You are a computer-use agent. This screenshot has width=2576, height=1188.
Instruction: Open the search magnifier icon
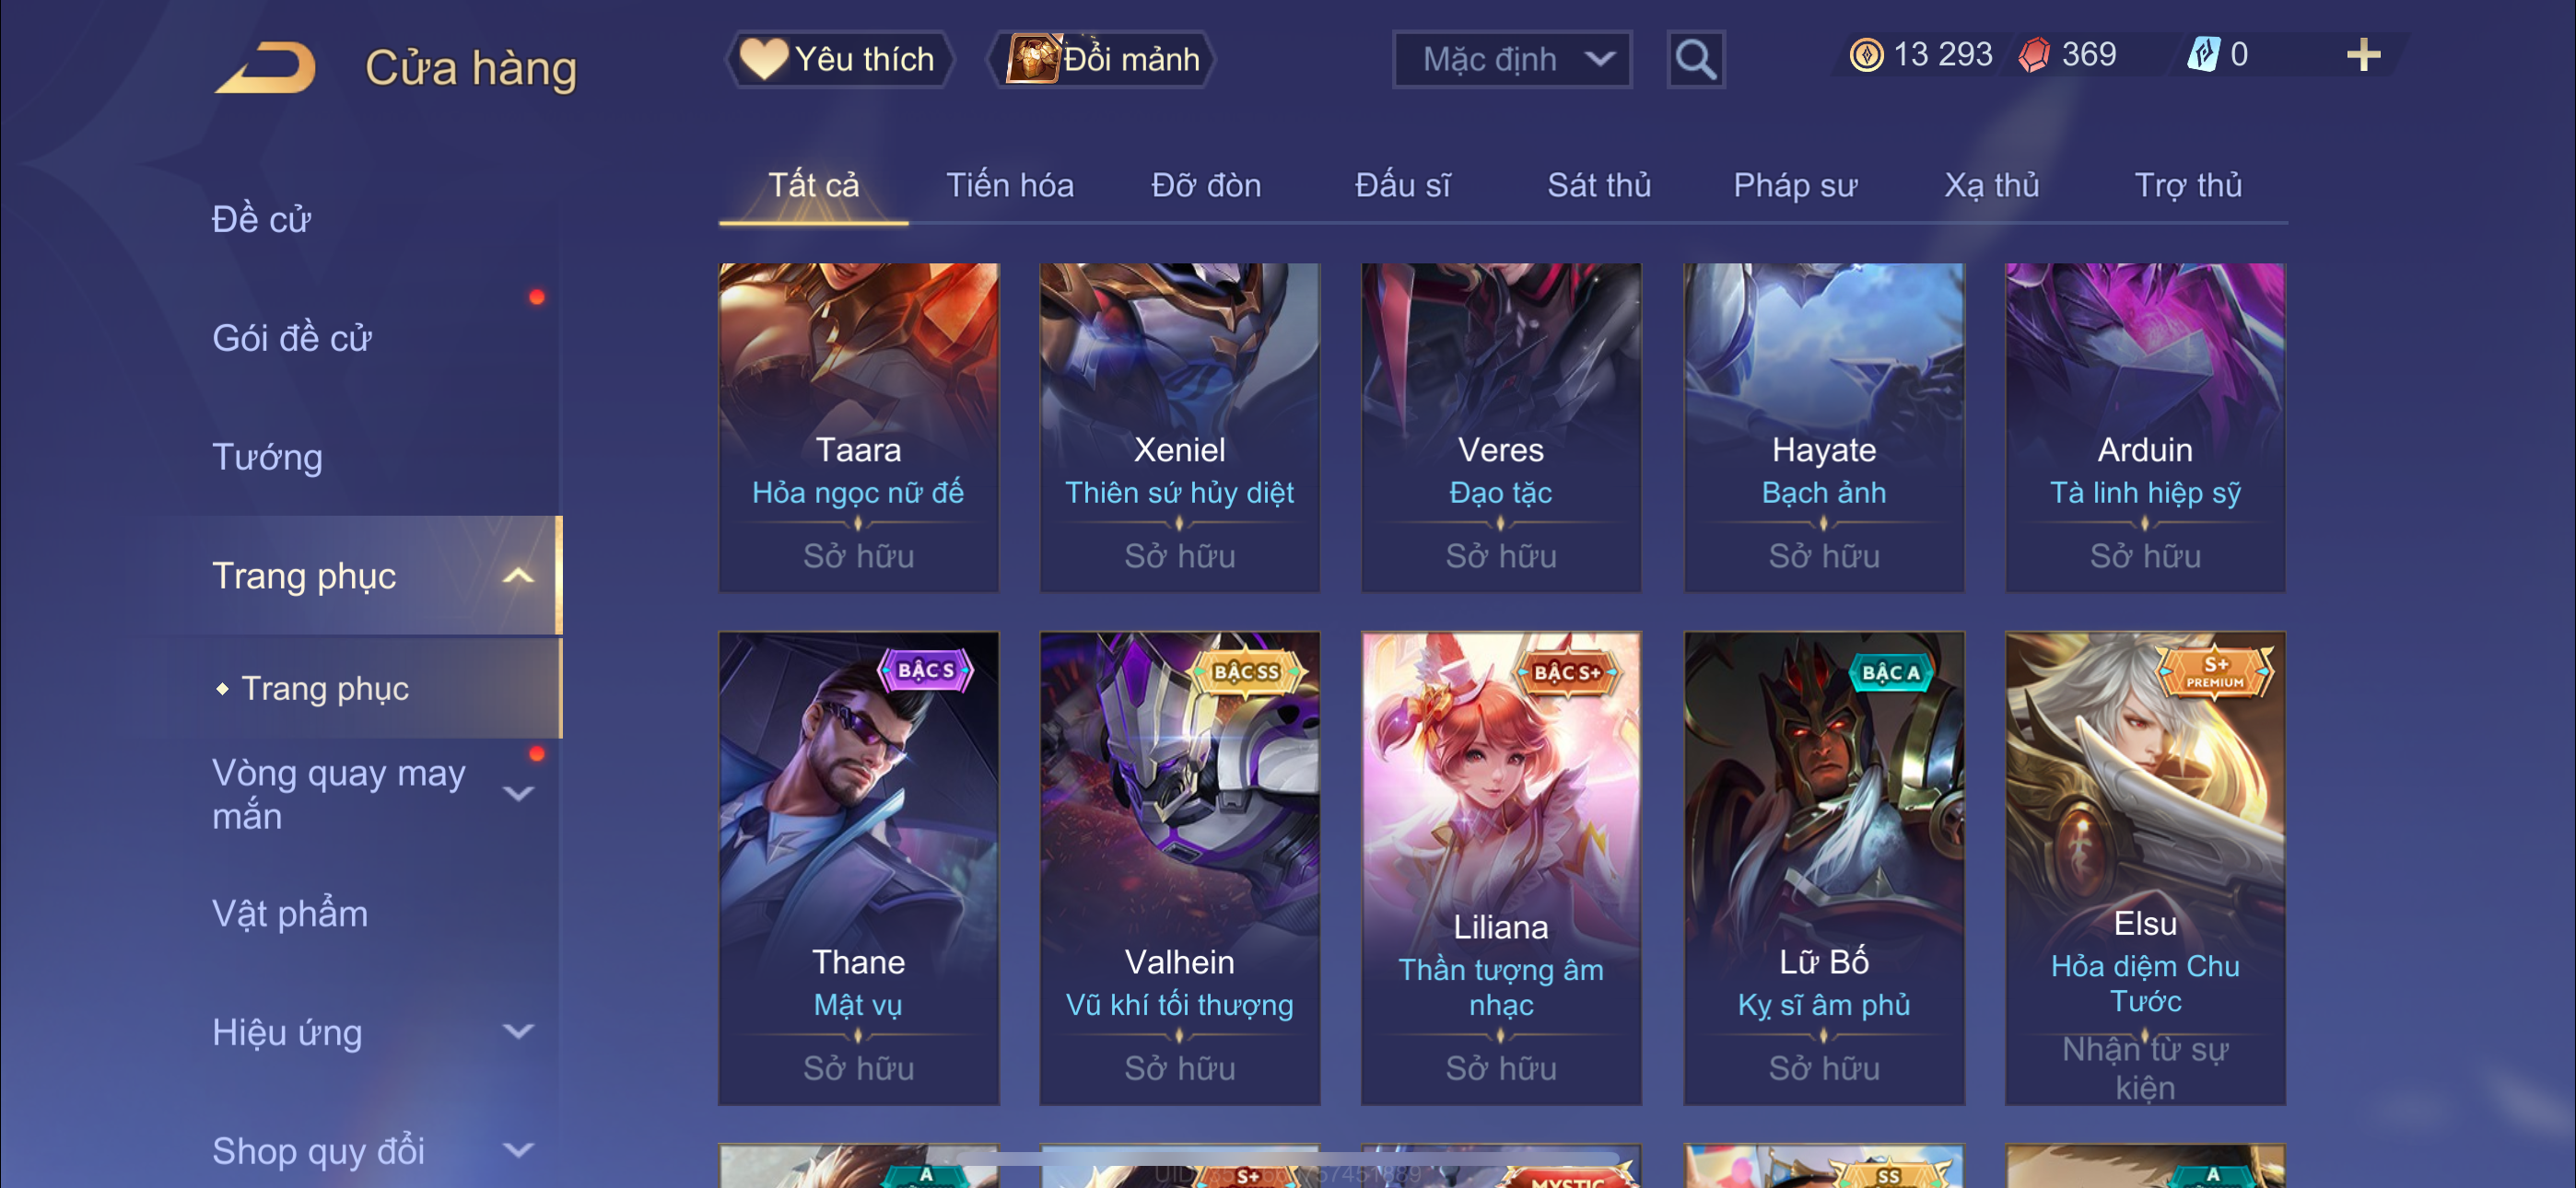pyautogui.click(x=1695, y=60)
